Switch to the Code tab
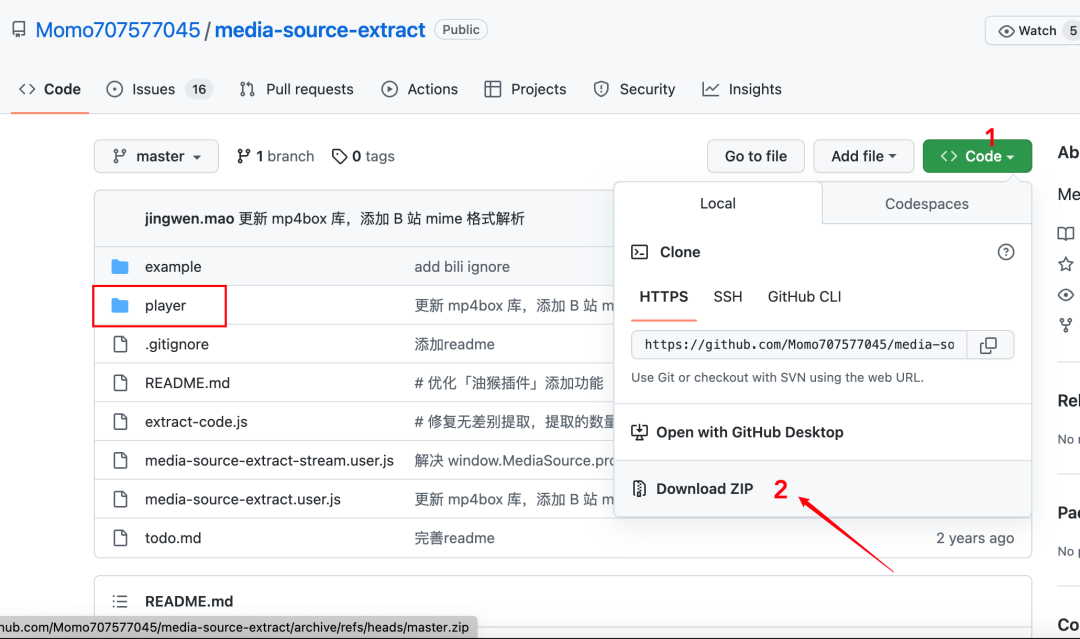The height and width of the screenshot is (639, 1080). coord(50,89)
